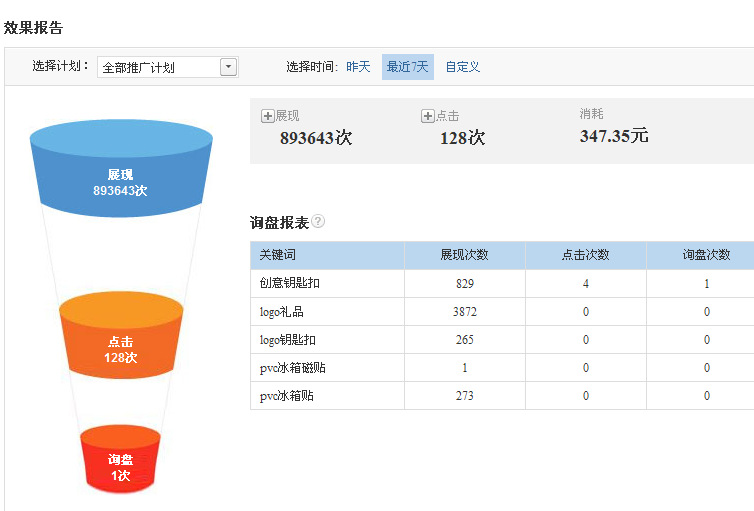The height and width of the screenshot is (511, 754).
Task: Click the 全部推广计划 plan selection field
Action: pyautogui.click(x=168, y=67)
